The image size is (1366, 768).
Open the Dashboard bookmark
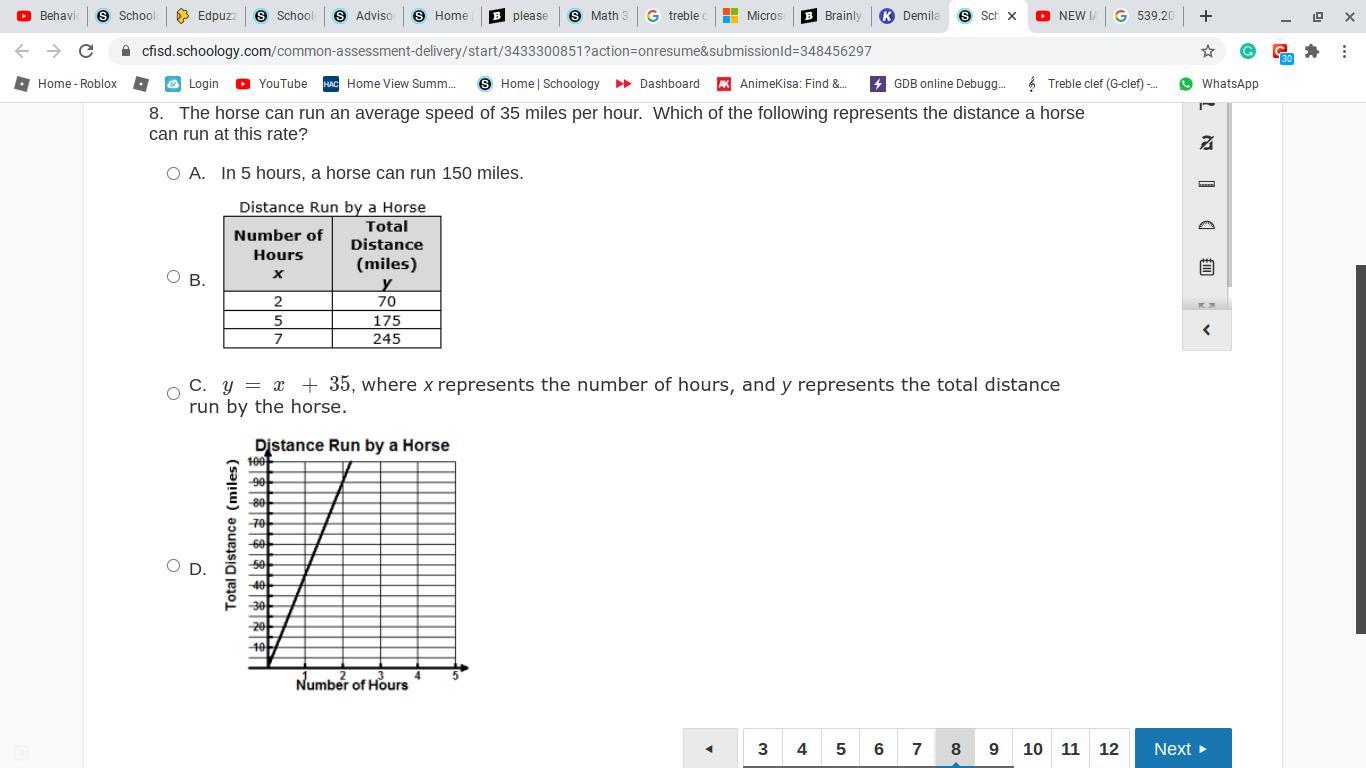click(658, 84)
